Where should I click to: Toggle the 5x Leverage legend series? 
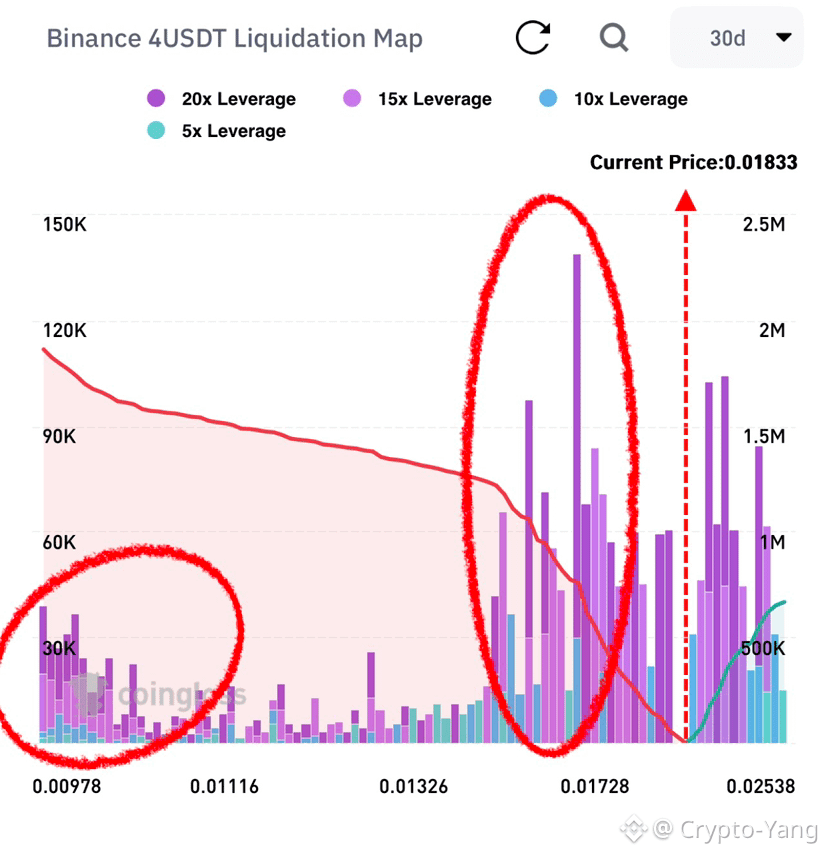pos(216,131)
